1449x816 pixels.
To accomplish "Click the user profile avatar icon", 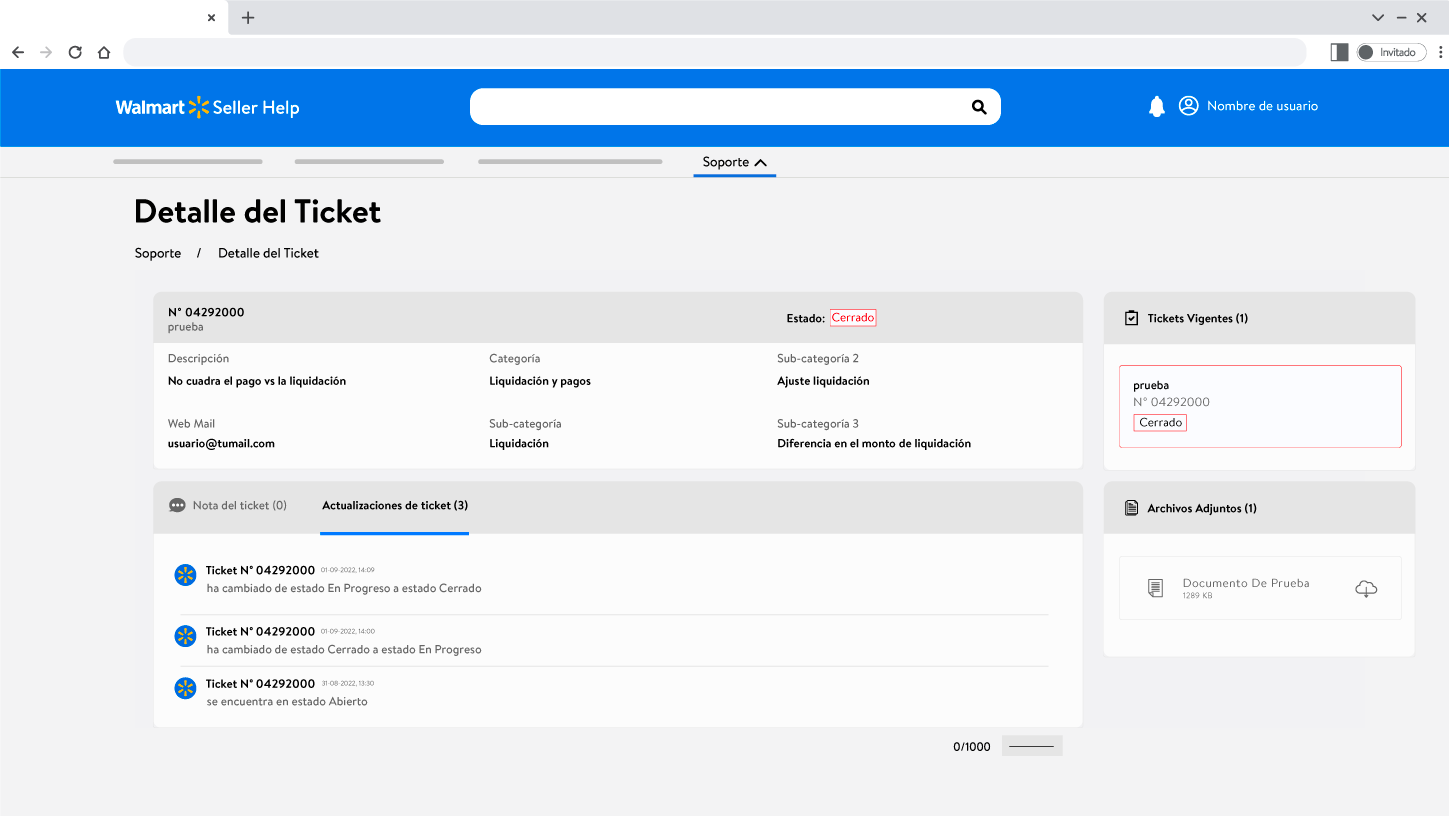I will pyautogui.click(x=1188, y=106).
